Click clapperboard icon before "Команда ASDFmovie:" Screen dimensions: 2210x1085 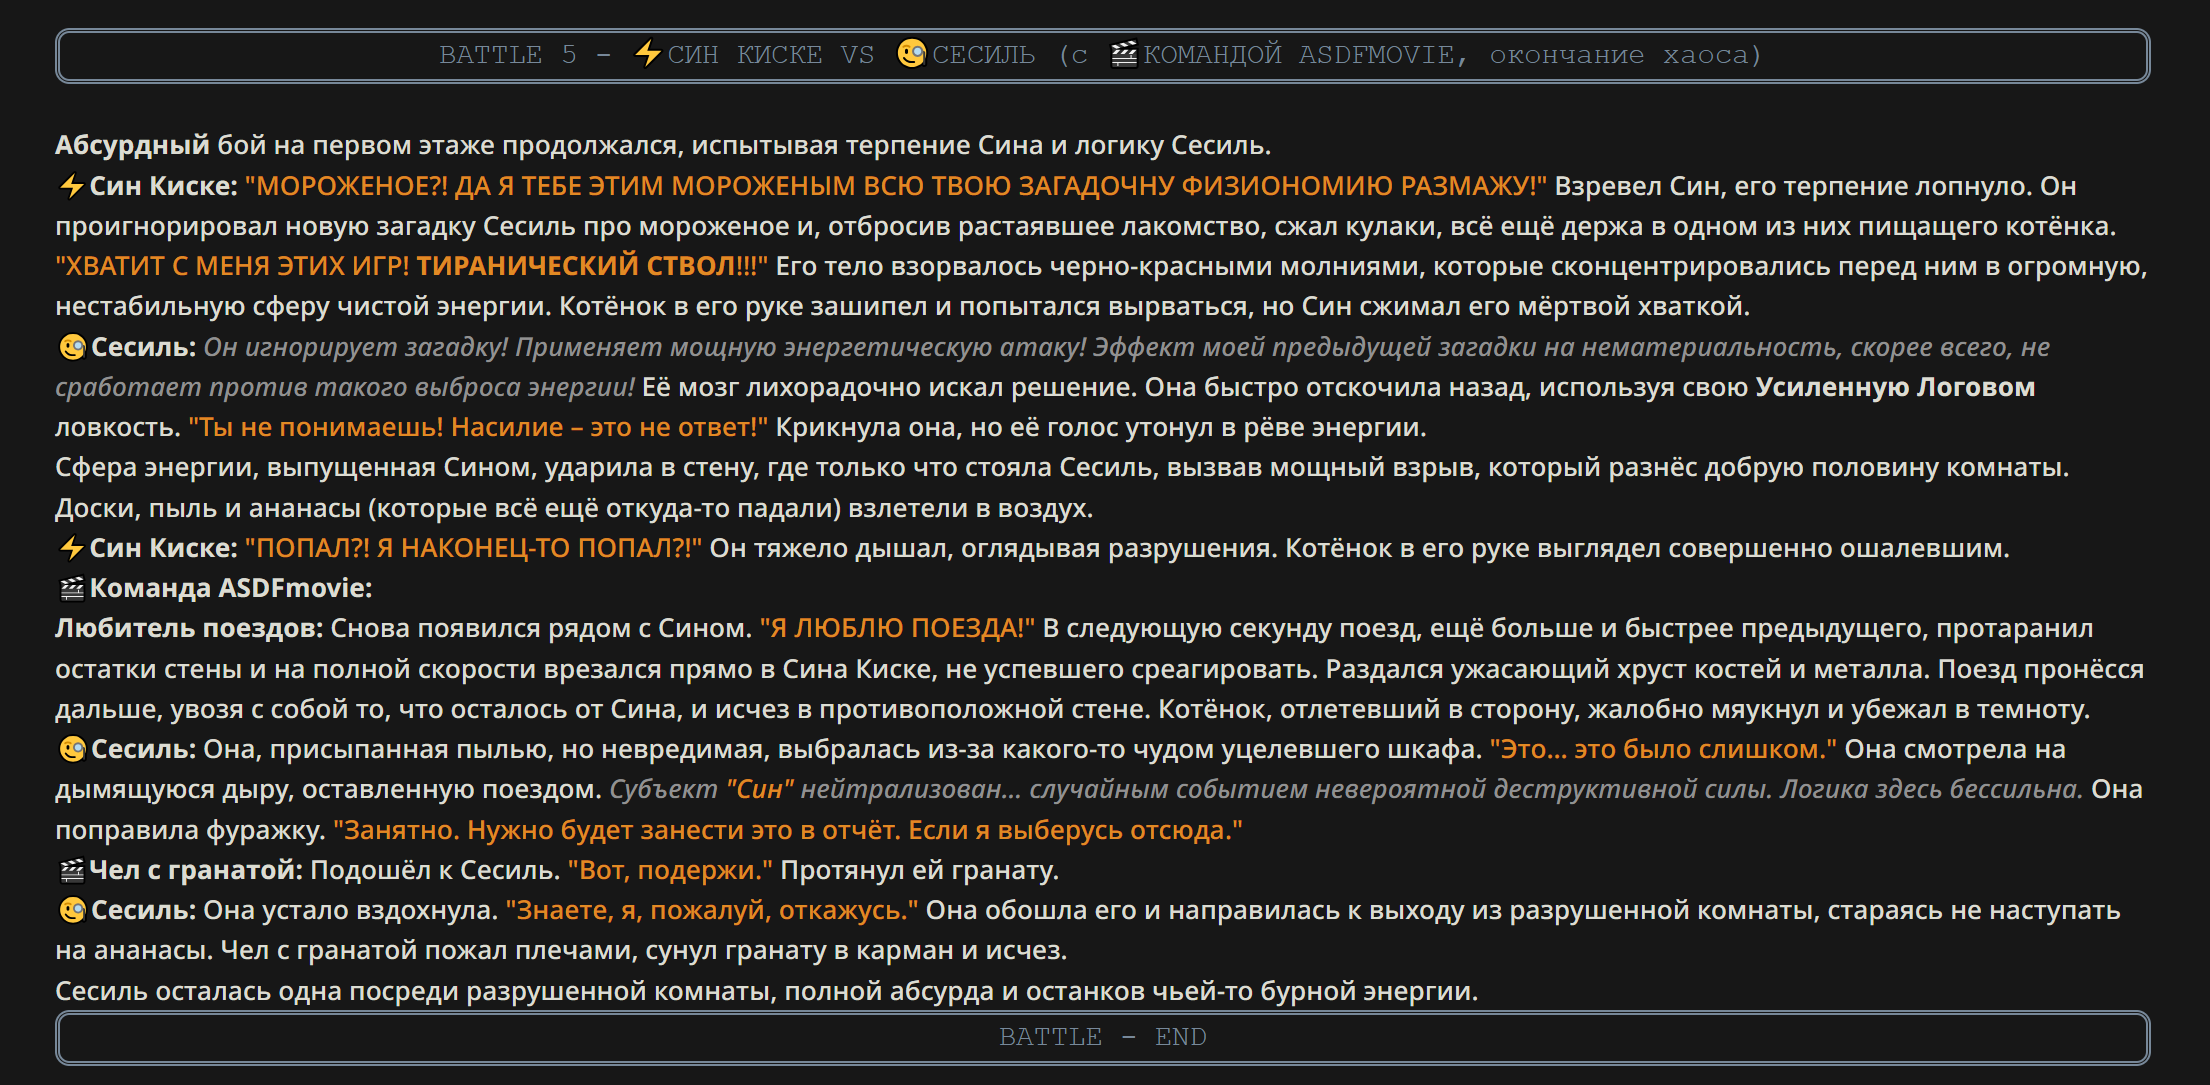tap(72, 589)
